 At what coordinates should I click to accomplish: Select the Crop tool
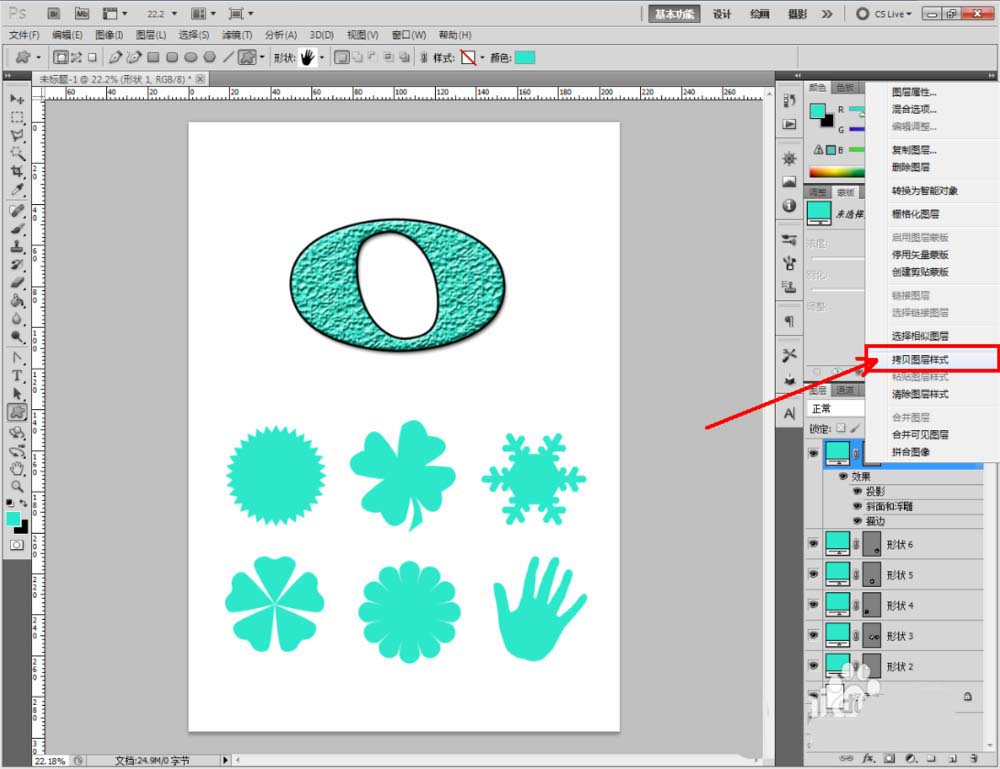tap(17, 171)
